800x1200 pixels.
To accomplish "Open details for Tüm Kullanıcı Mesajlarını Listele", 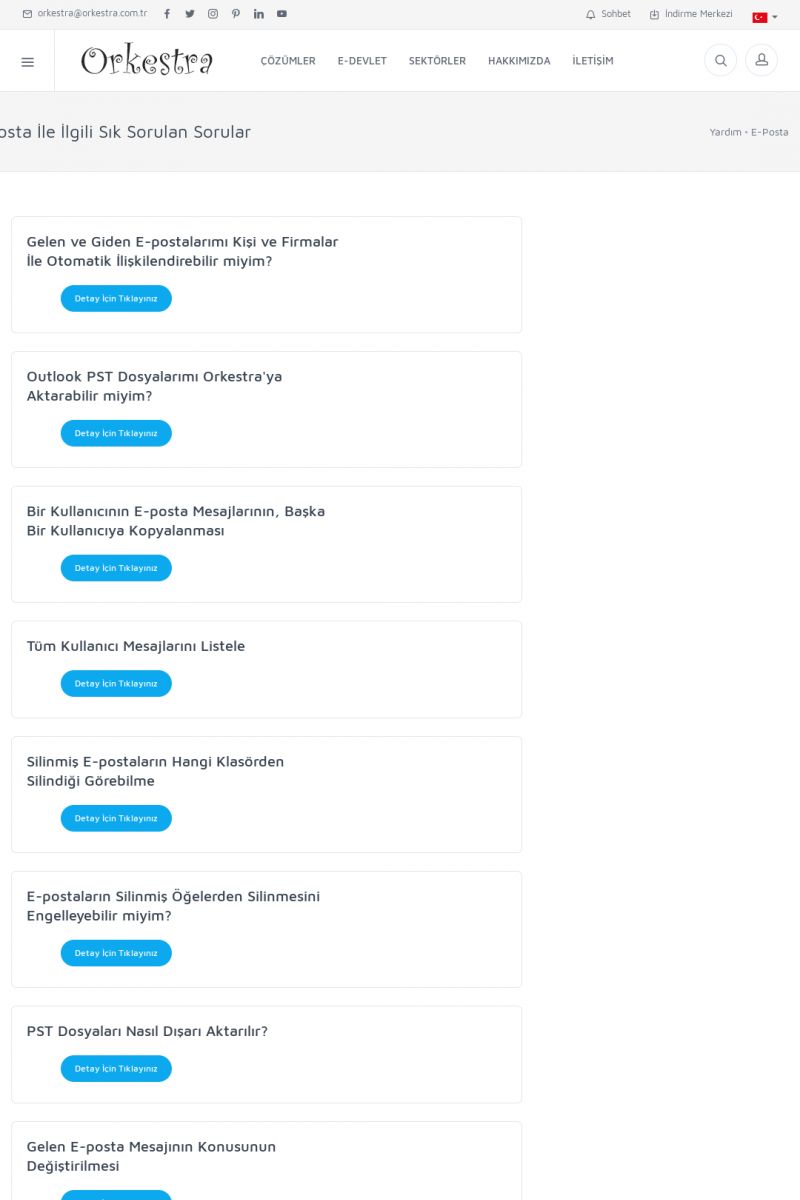I will [x=116, y=684].
